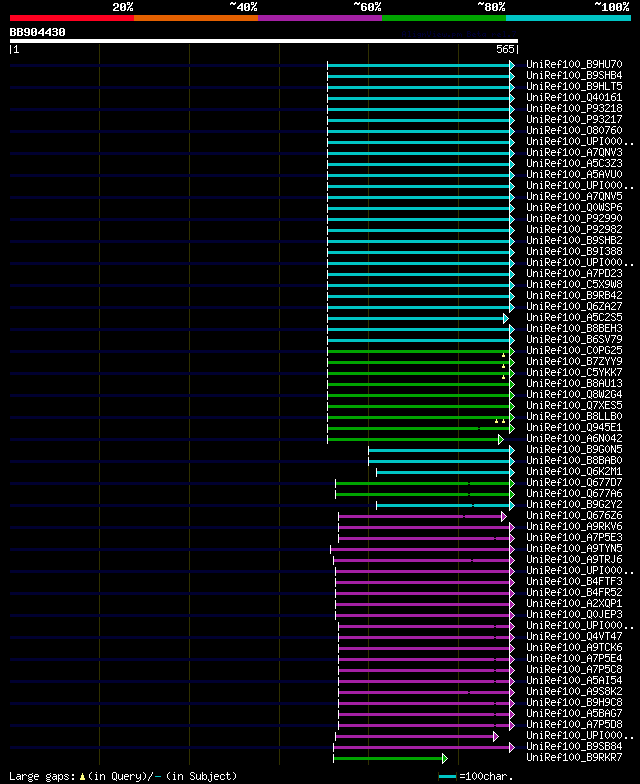Viewport: 640px width, 784px height.
Task: Open the UniRef100_B9RB42 entry
Action: [574, 296]
